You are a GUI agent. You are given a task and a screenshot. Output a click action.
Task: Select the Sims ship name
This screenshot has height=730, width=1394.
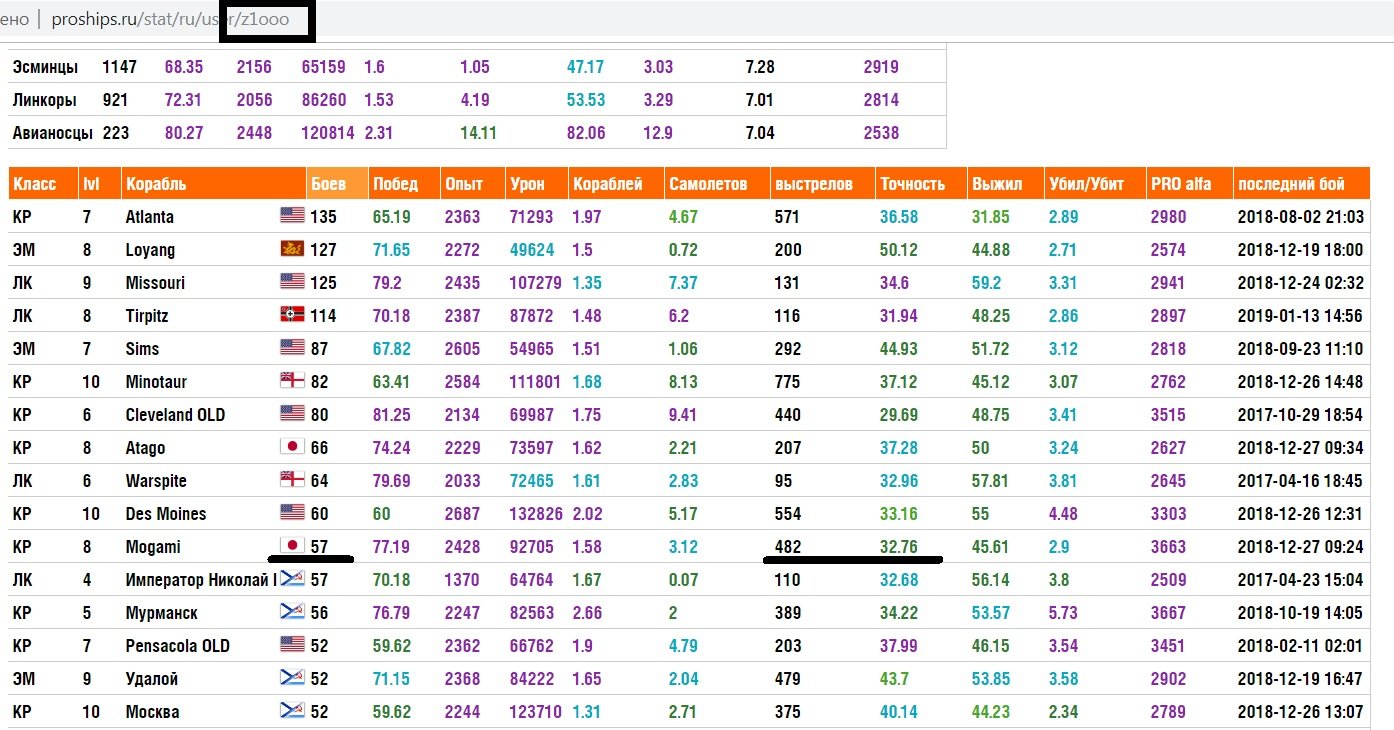(142, 349)
